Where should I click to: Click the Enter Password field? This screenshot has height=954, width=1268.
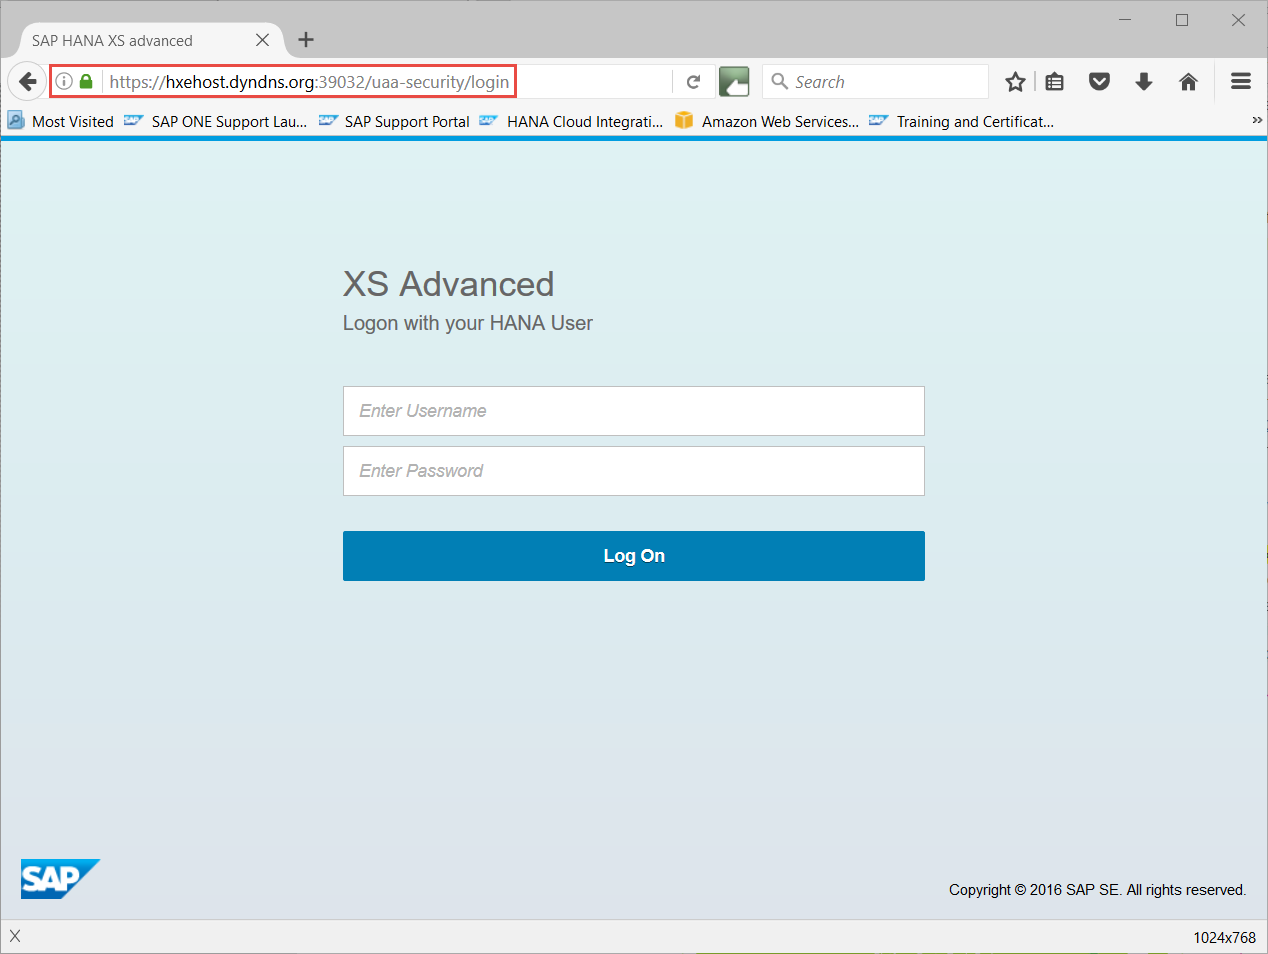(633, 471)
